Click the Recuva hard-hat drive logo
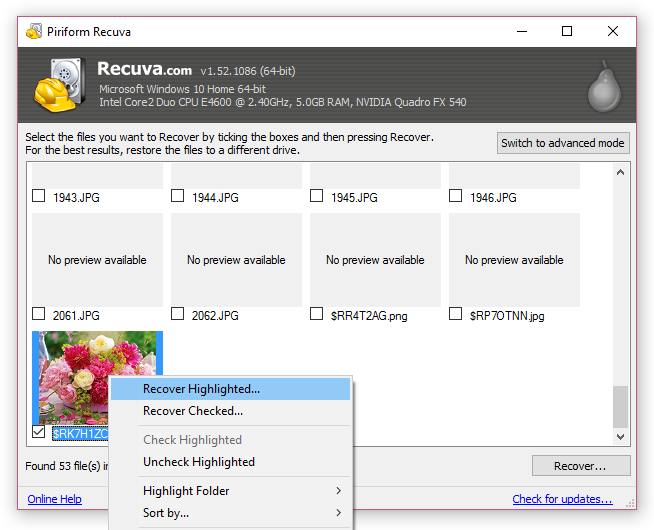Viewport: 654px width, 530px height. [60, 85]
